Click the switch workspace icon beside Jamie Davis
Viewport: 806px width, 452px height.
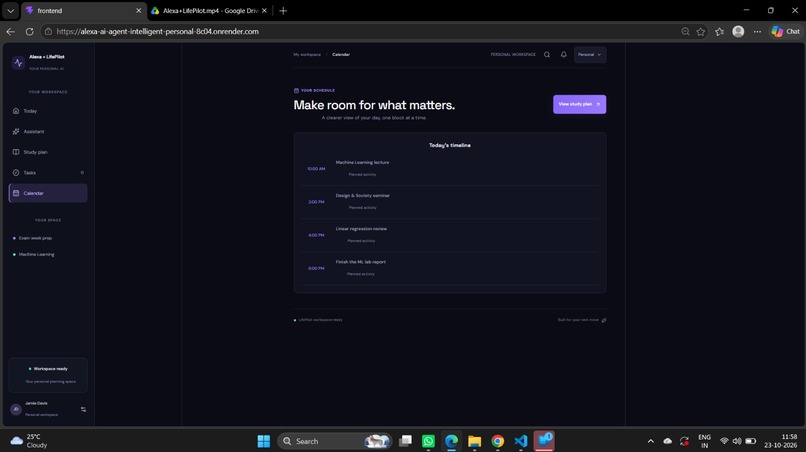click(x=83, y=409)
